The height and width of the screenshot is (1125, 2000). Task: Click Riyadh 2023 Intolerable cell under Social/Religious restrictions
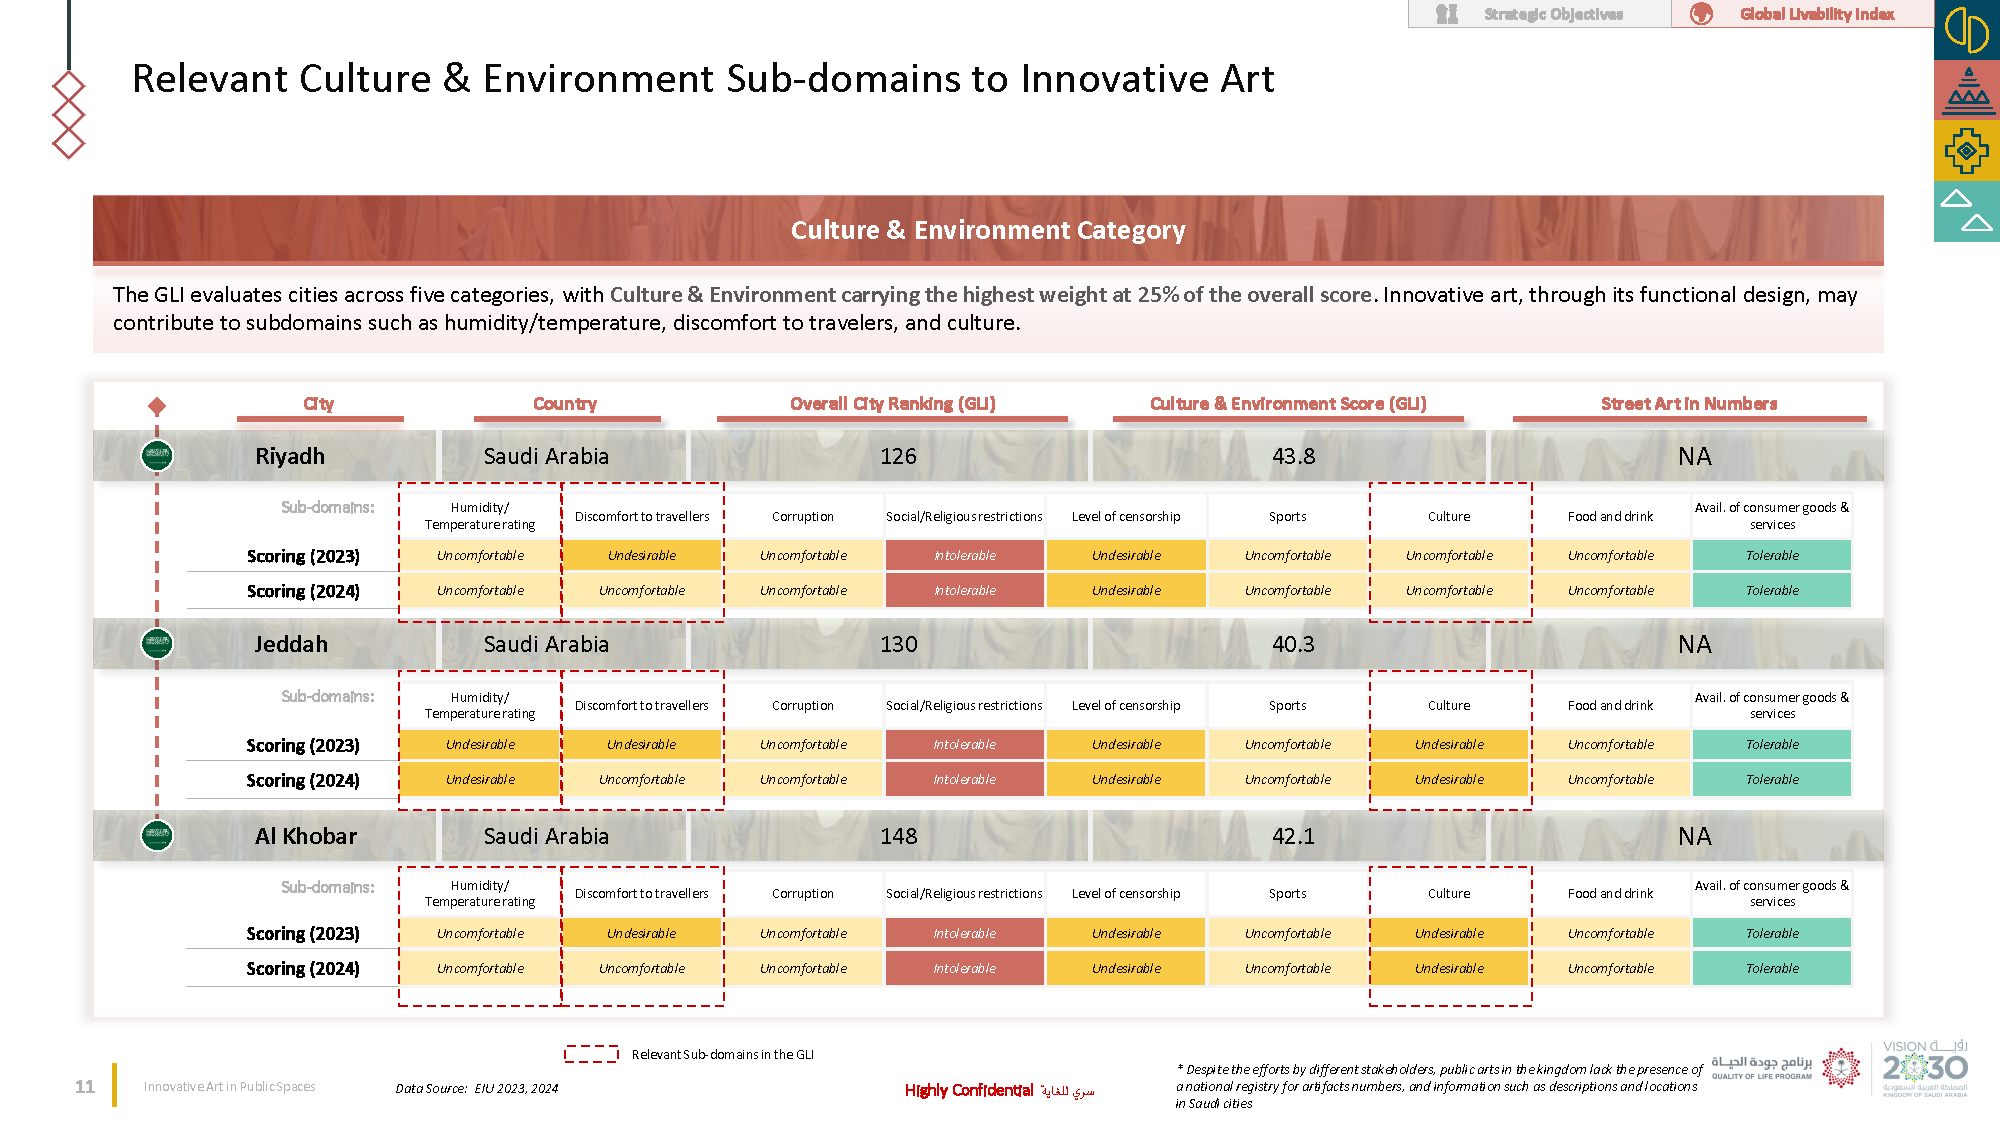pos(965,555)
